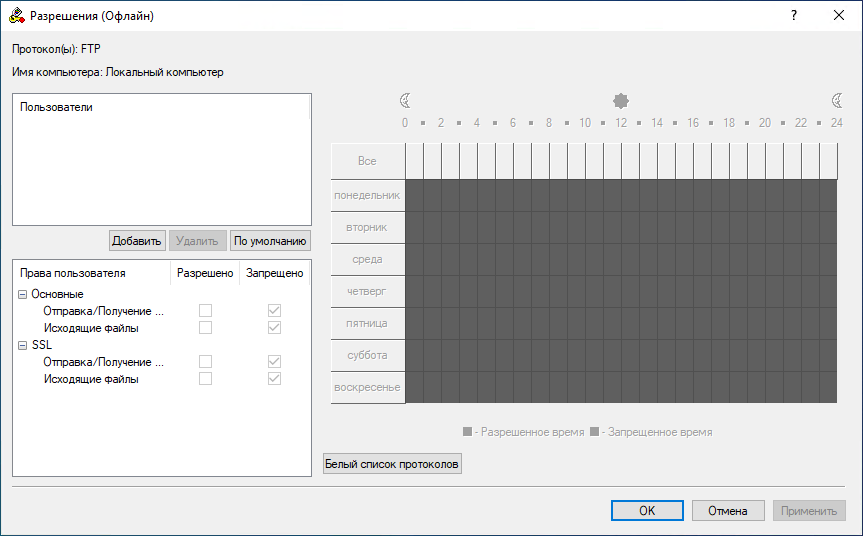Viewport: 863px width, 536px height.
Task: Select Отправка/Получение under SSL
Action: 103,362
